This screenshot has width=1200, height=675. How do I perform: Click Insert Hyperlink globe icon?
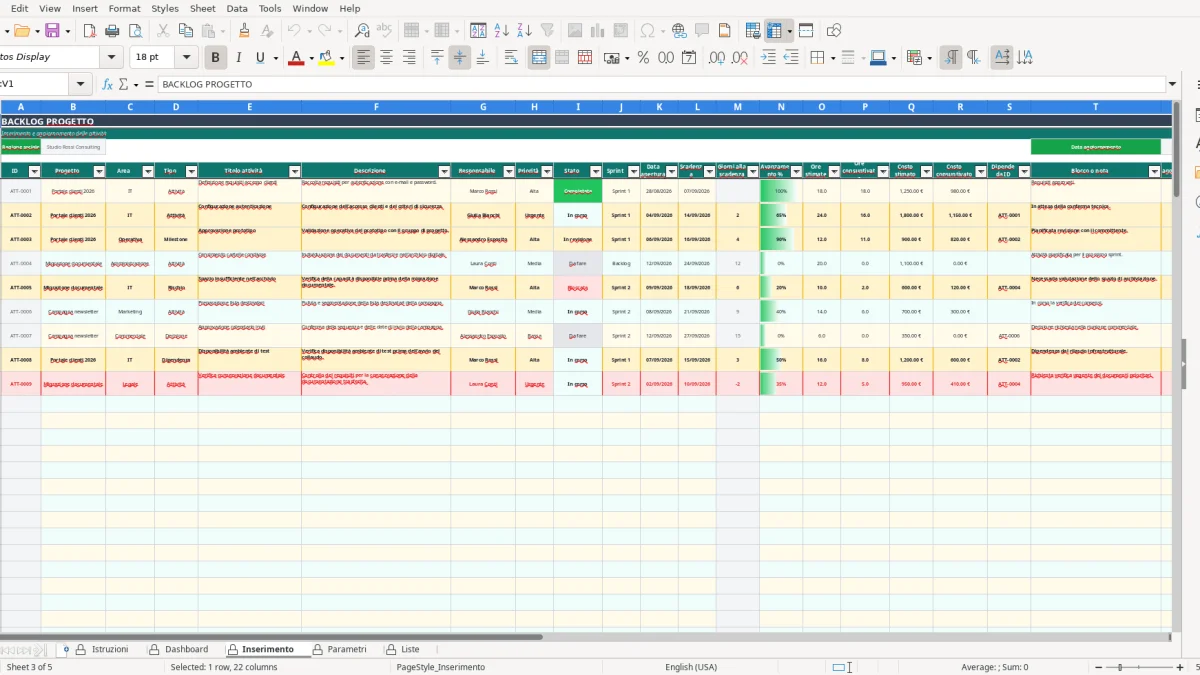point(679,31)
